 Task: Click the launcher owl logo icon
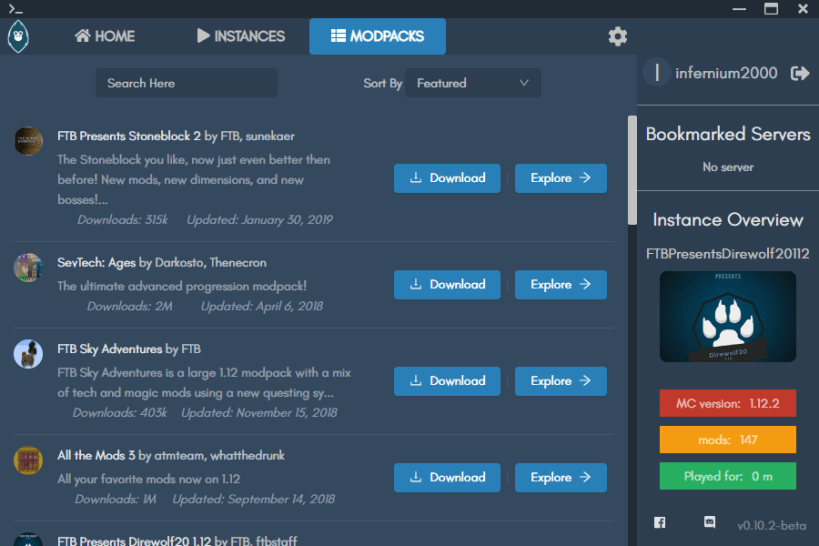[18, 37]
